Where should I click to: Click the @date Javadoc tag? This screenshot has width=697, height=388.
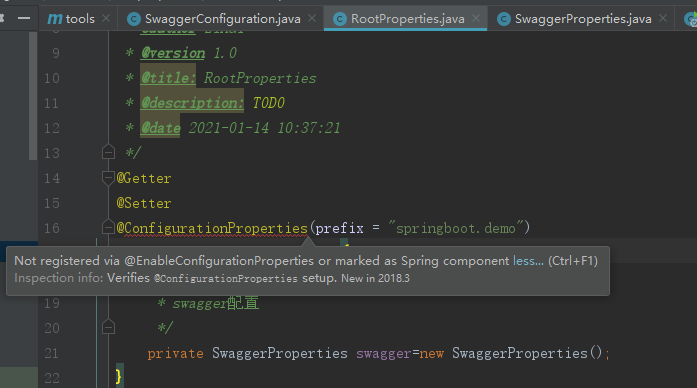click(x=160, y=128)
